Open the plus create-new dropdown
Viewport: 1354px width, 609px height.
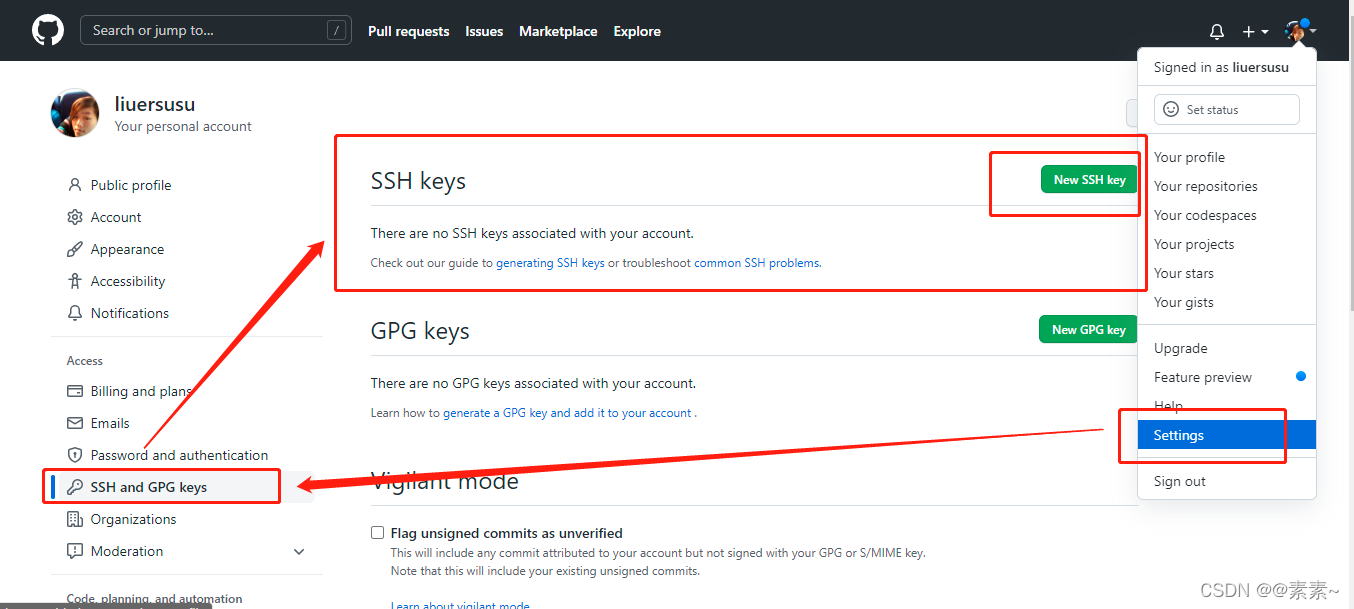click(1255, 31)
